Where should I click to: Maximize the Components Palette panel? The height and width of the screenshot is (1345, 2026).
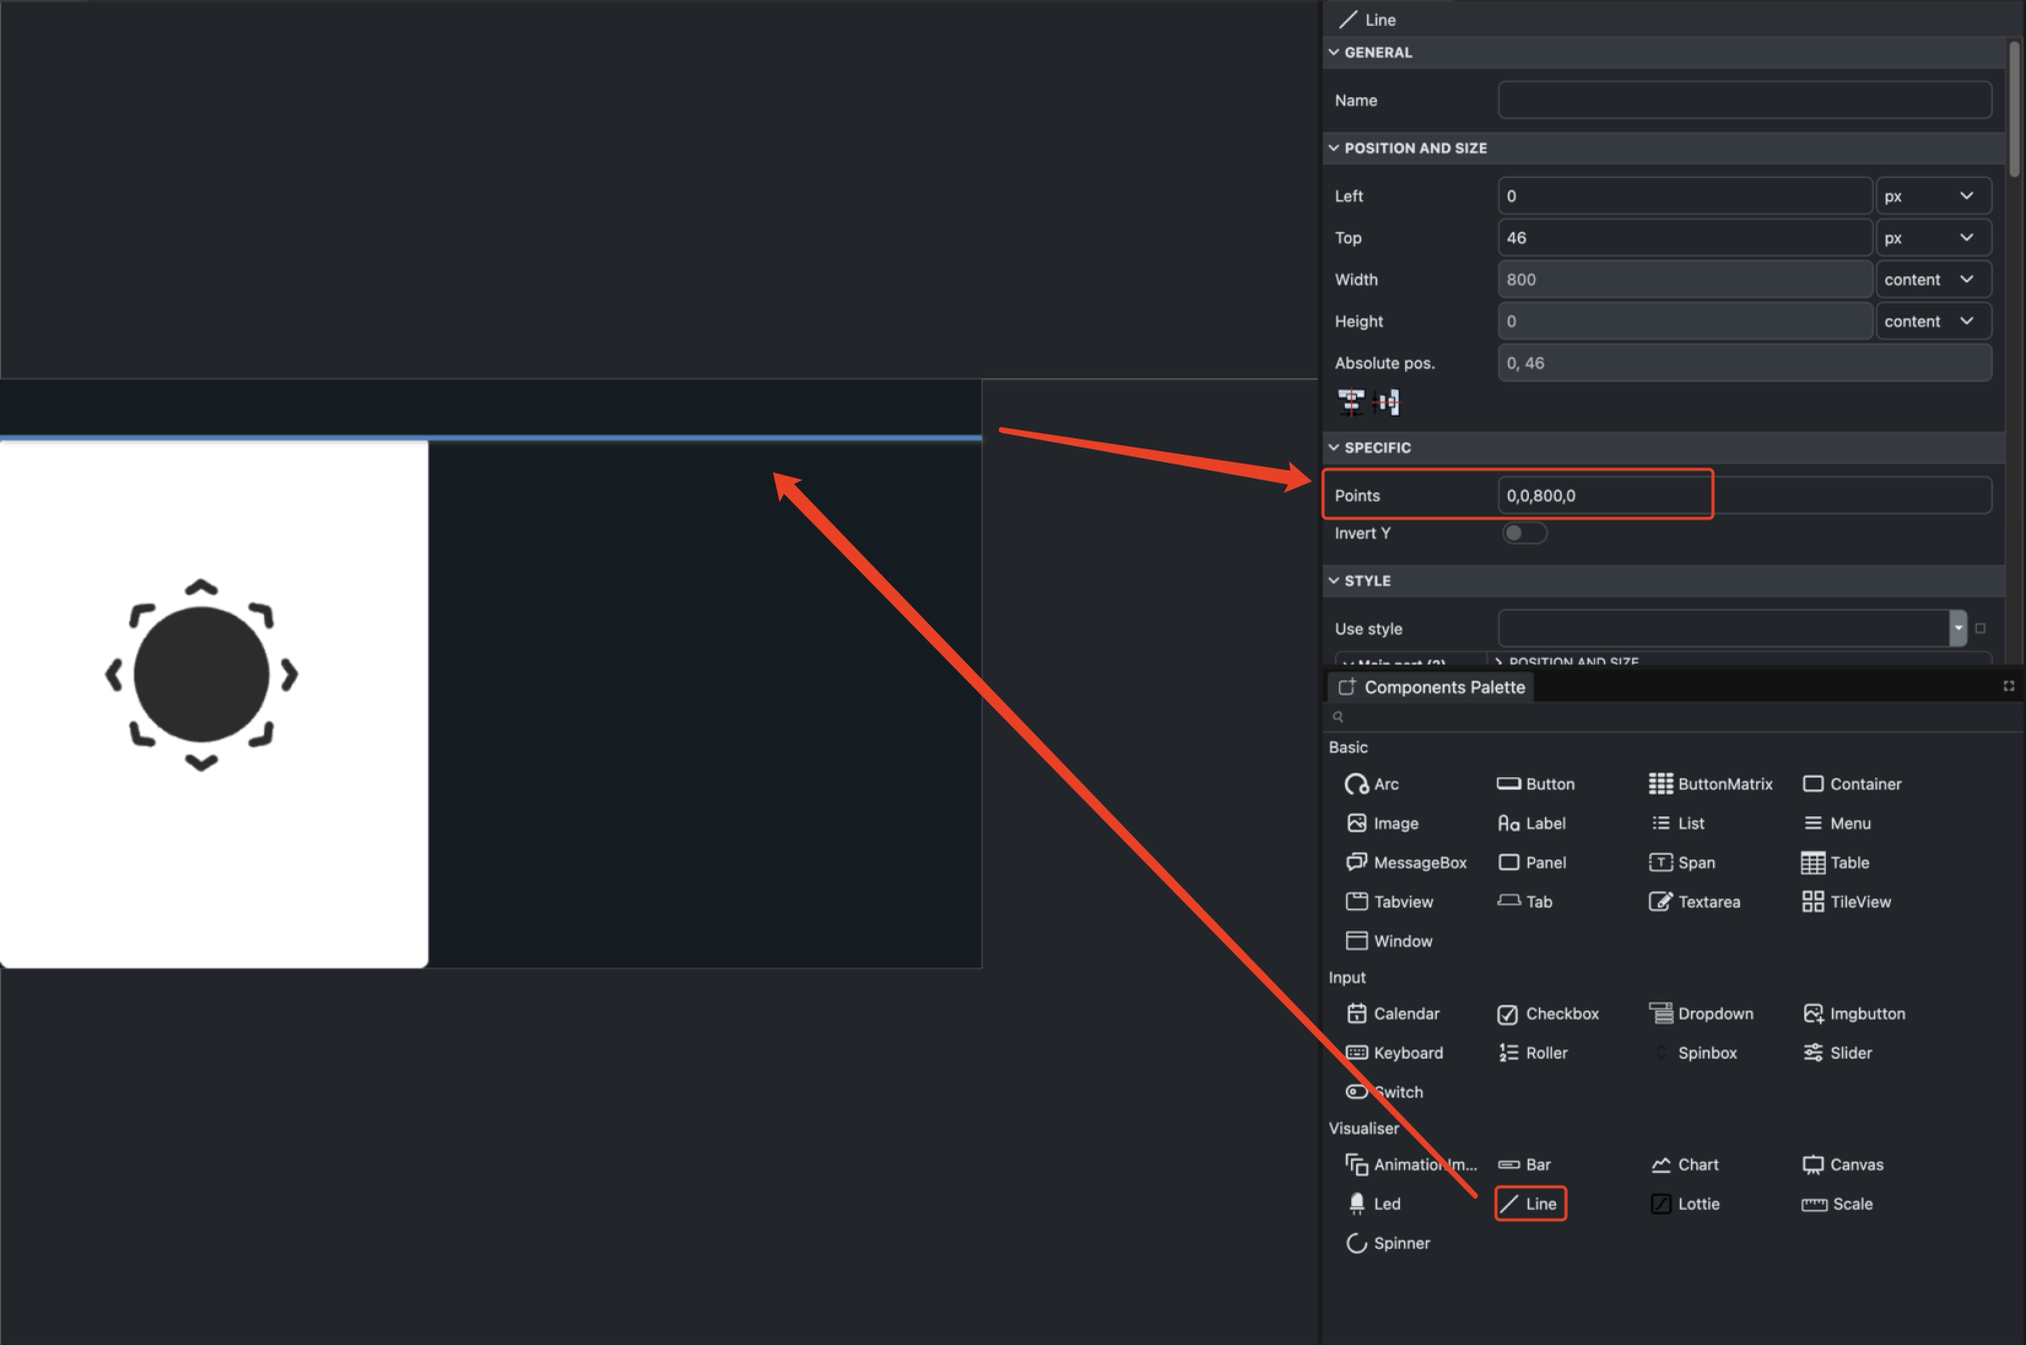pos(2008,686)
